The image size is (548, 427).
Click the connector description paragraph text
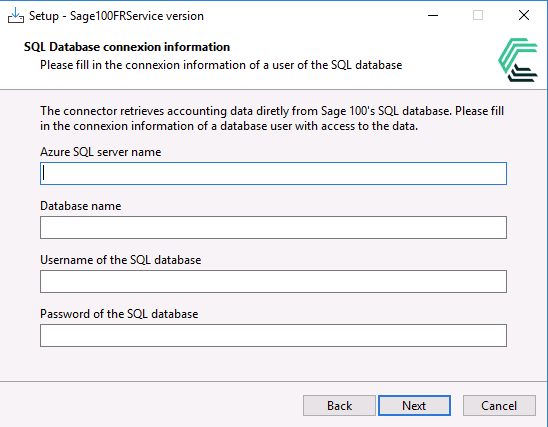coord(272,118)
